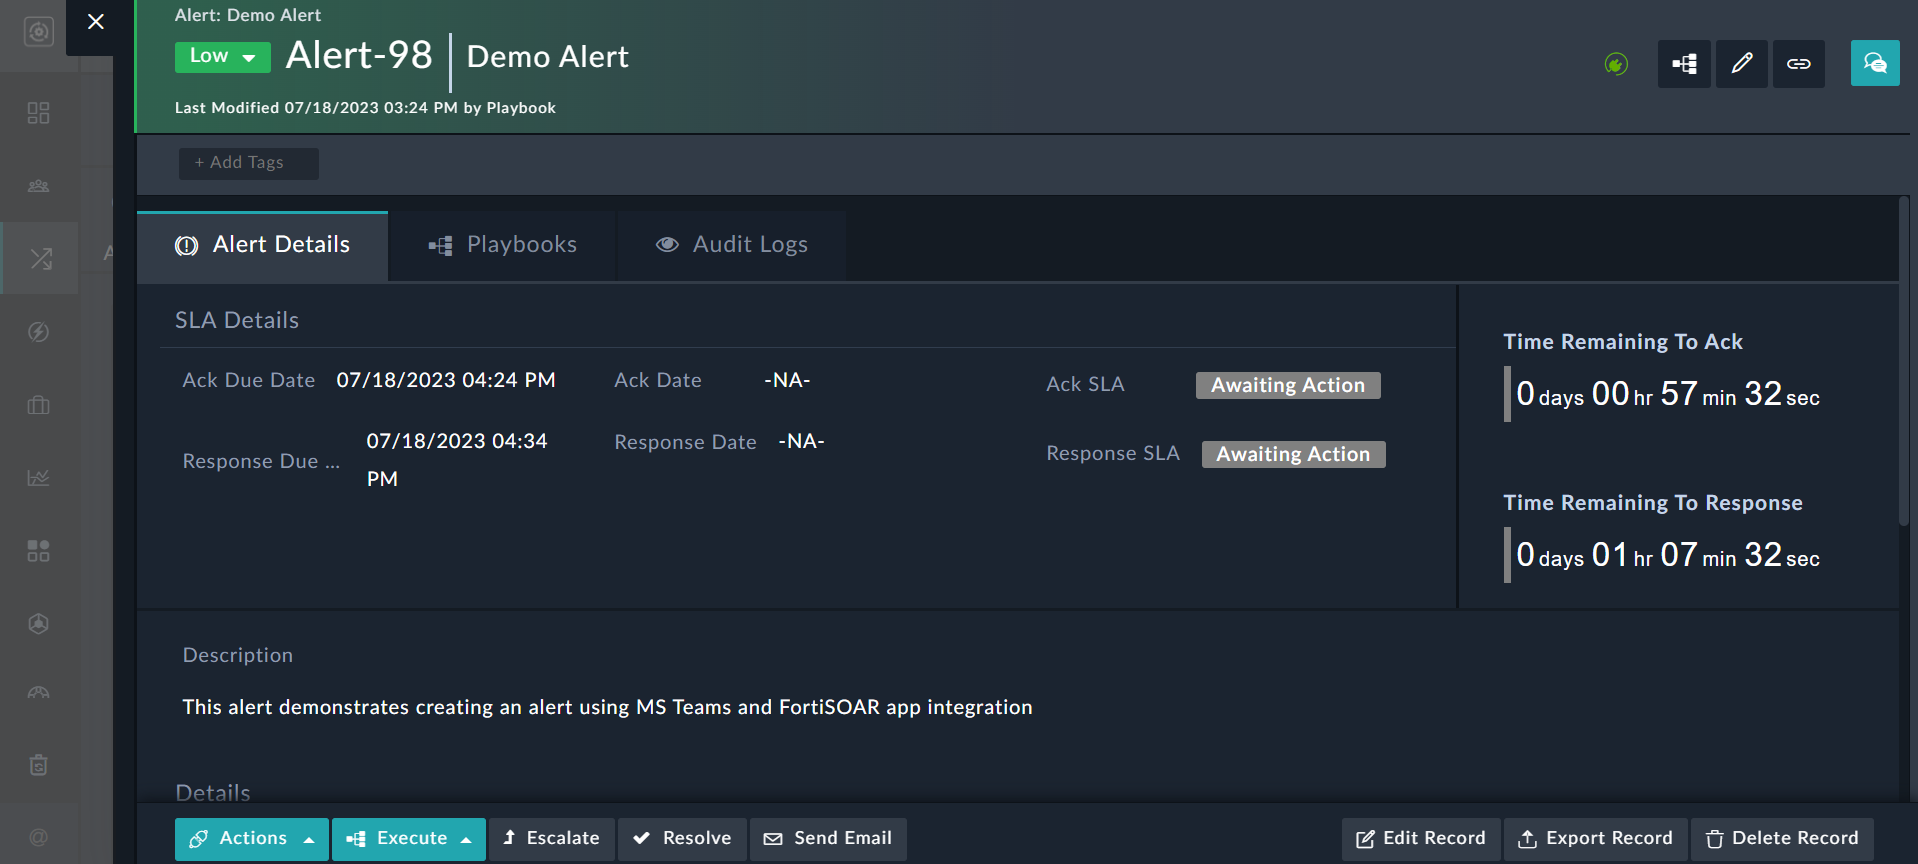Viewport: 1918px width, 864px height.
Task: Click the Delete Record button
Action: [x=1782, y=839]
